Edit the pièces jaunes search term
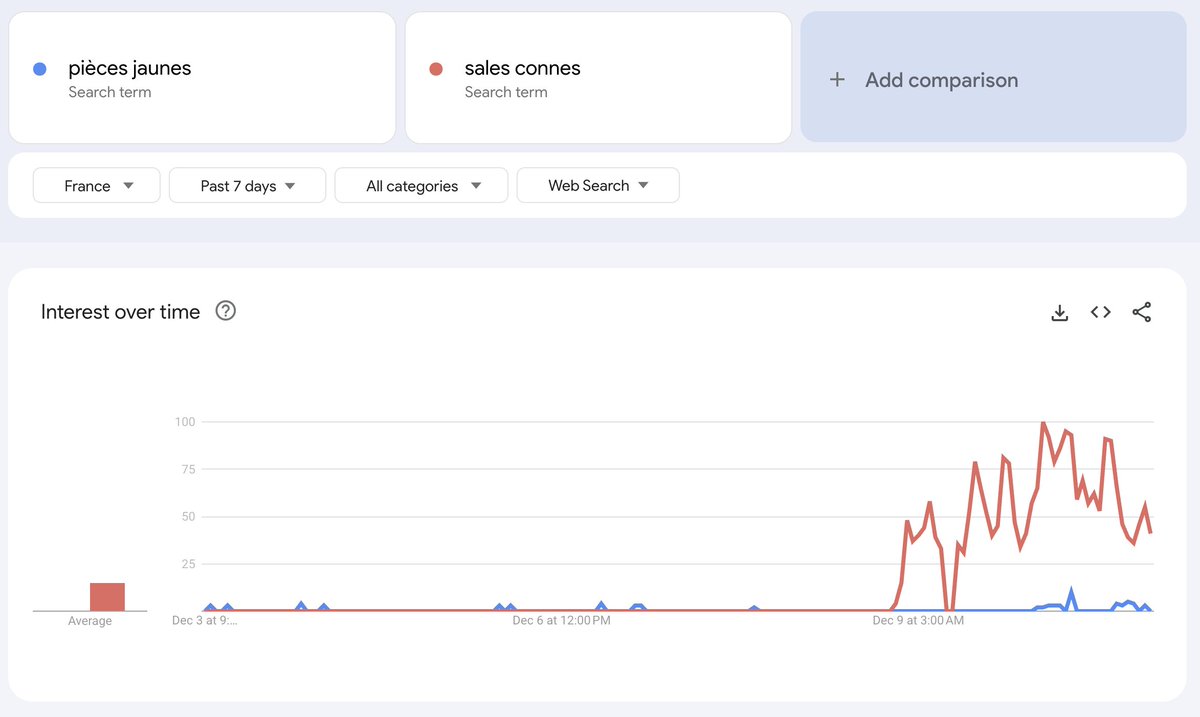The width and height of the screenshot is (1200, 717). pos(202,78)
